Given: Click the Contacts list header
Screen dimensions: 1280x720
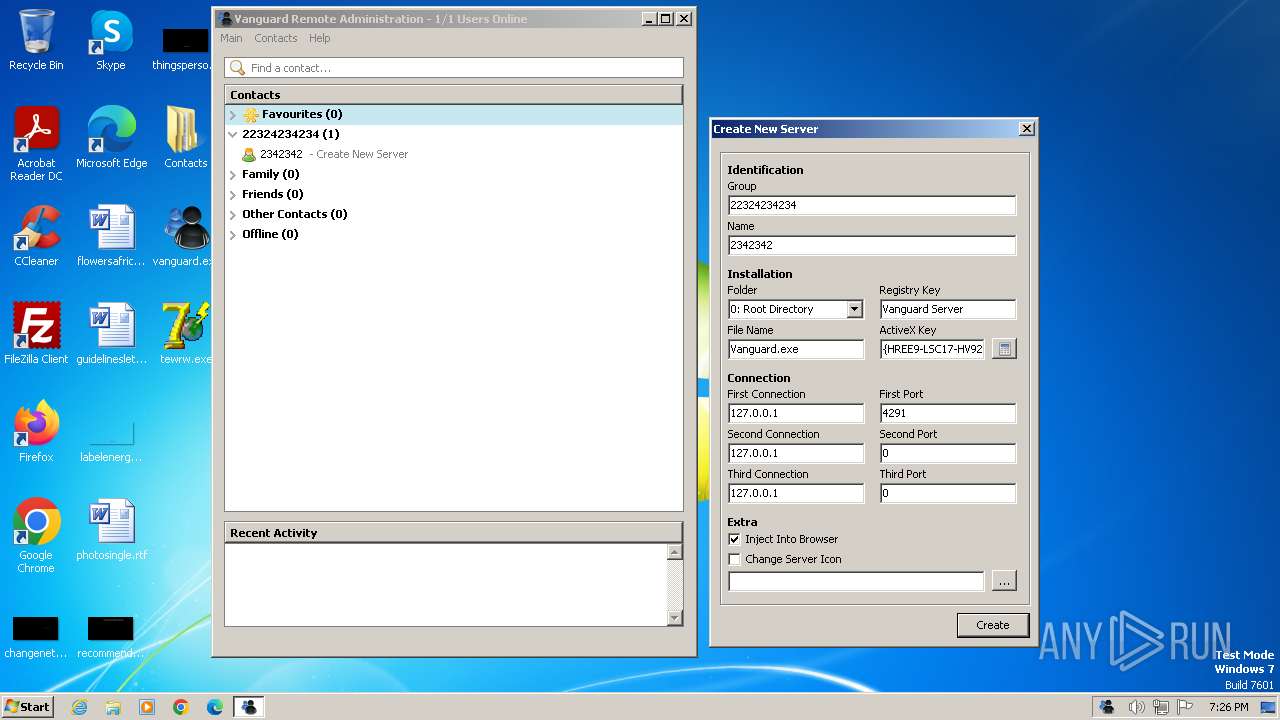Looking at the screenshot, I should [454, 95].
